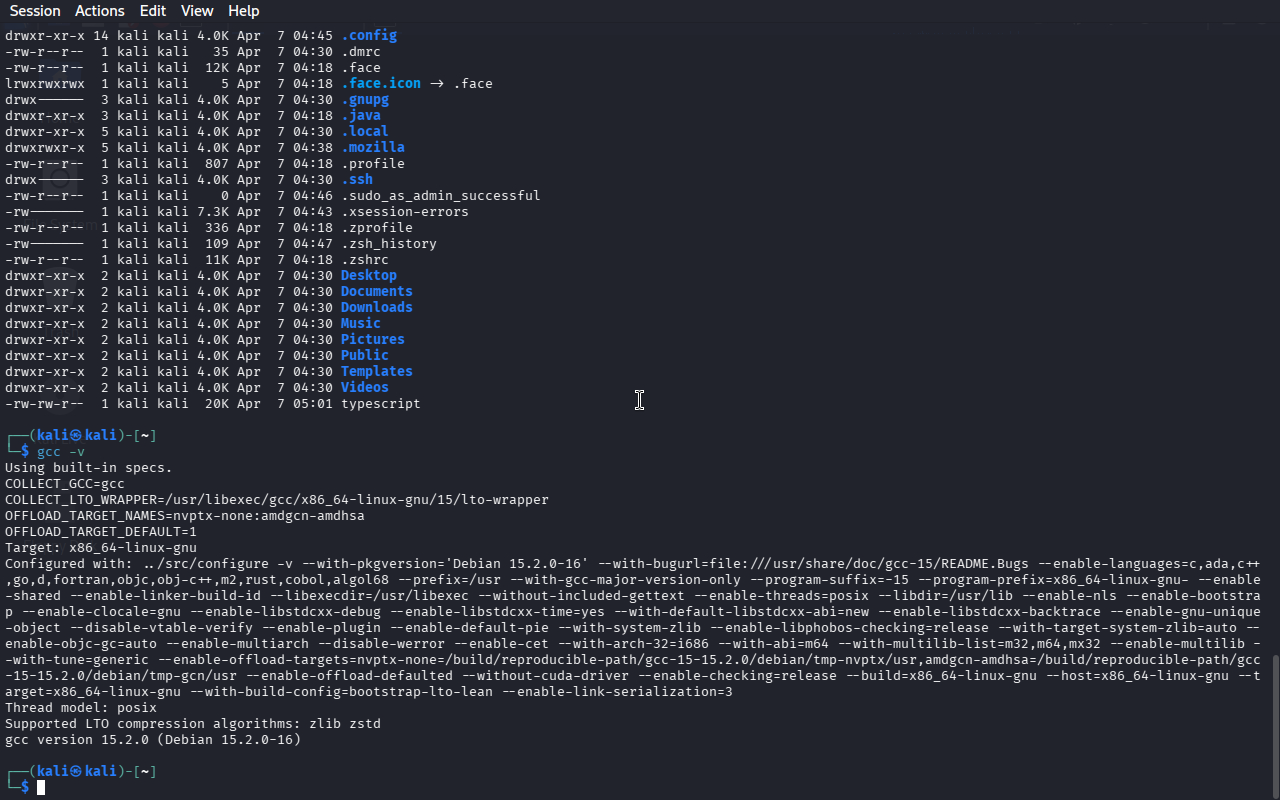Click the .mozilla directory name
Screen dimensions: 1280x800
(372, 148)
